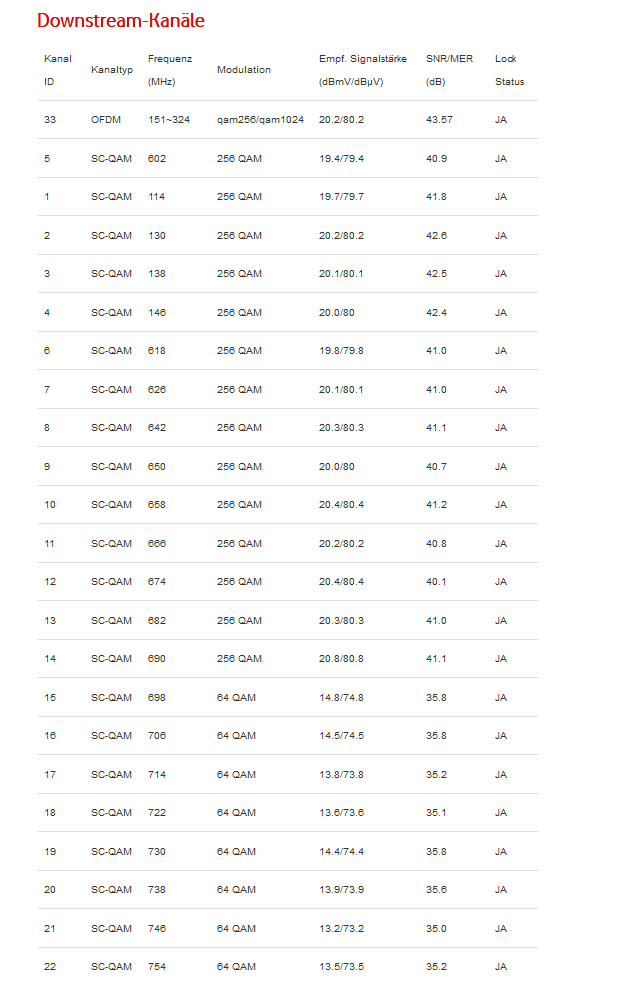
Task: Select the 43.57 SNR value
Action: click(439, 120)
